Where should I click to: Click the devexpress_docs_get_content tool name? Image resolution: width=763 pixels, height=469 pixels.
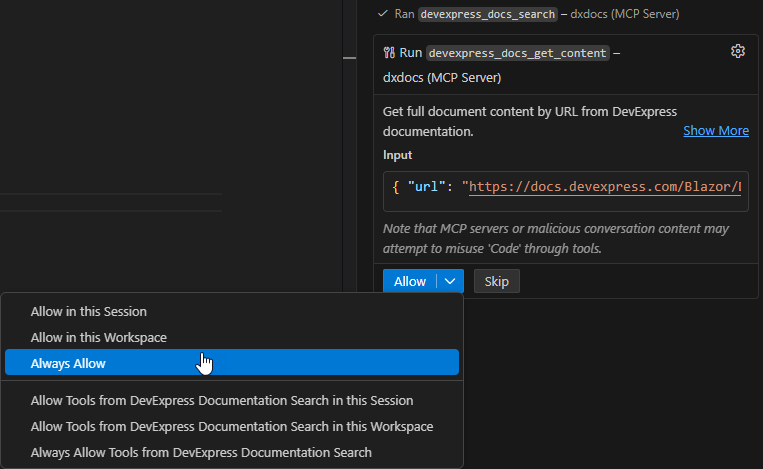[518, 53]
